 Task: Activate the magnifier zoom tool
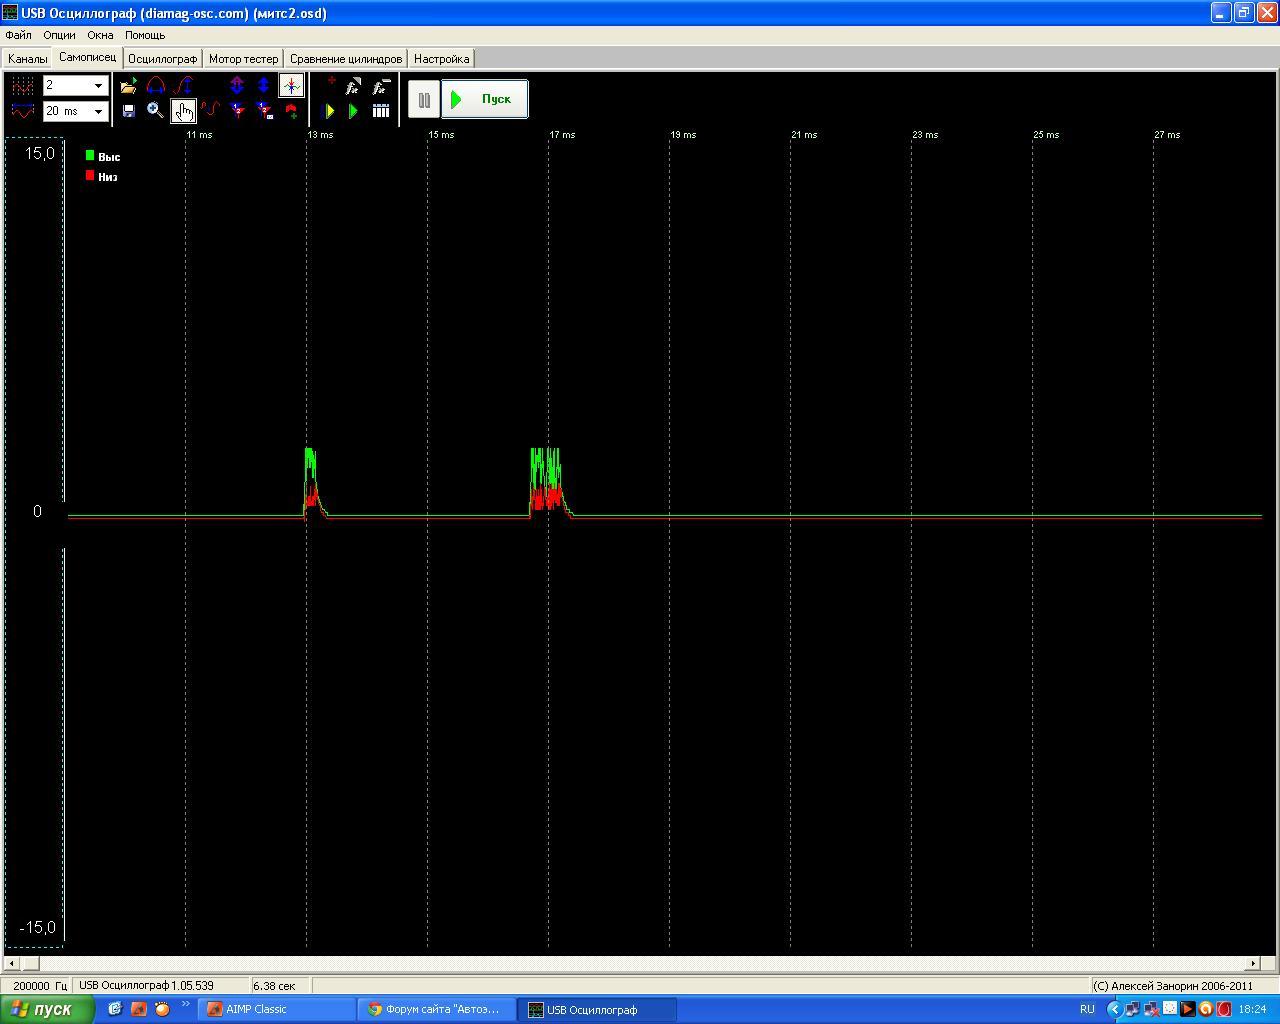pos(155,111)
